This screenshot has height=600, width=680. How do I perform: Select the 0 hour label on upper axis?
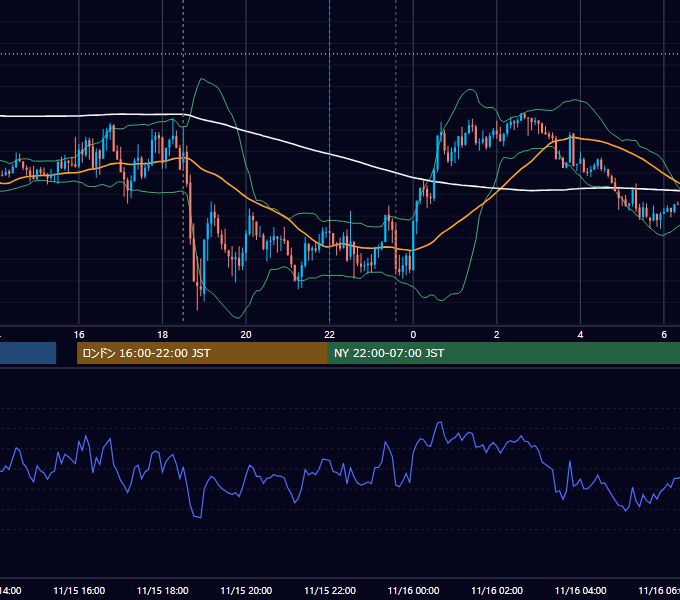click(x=413, y=334)
